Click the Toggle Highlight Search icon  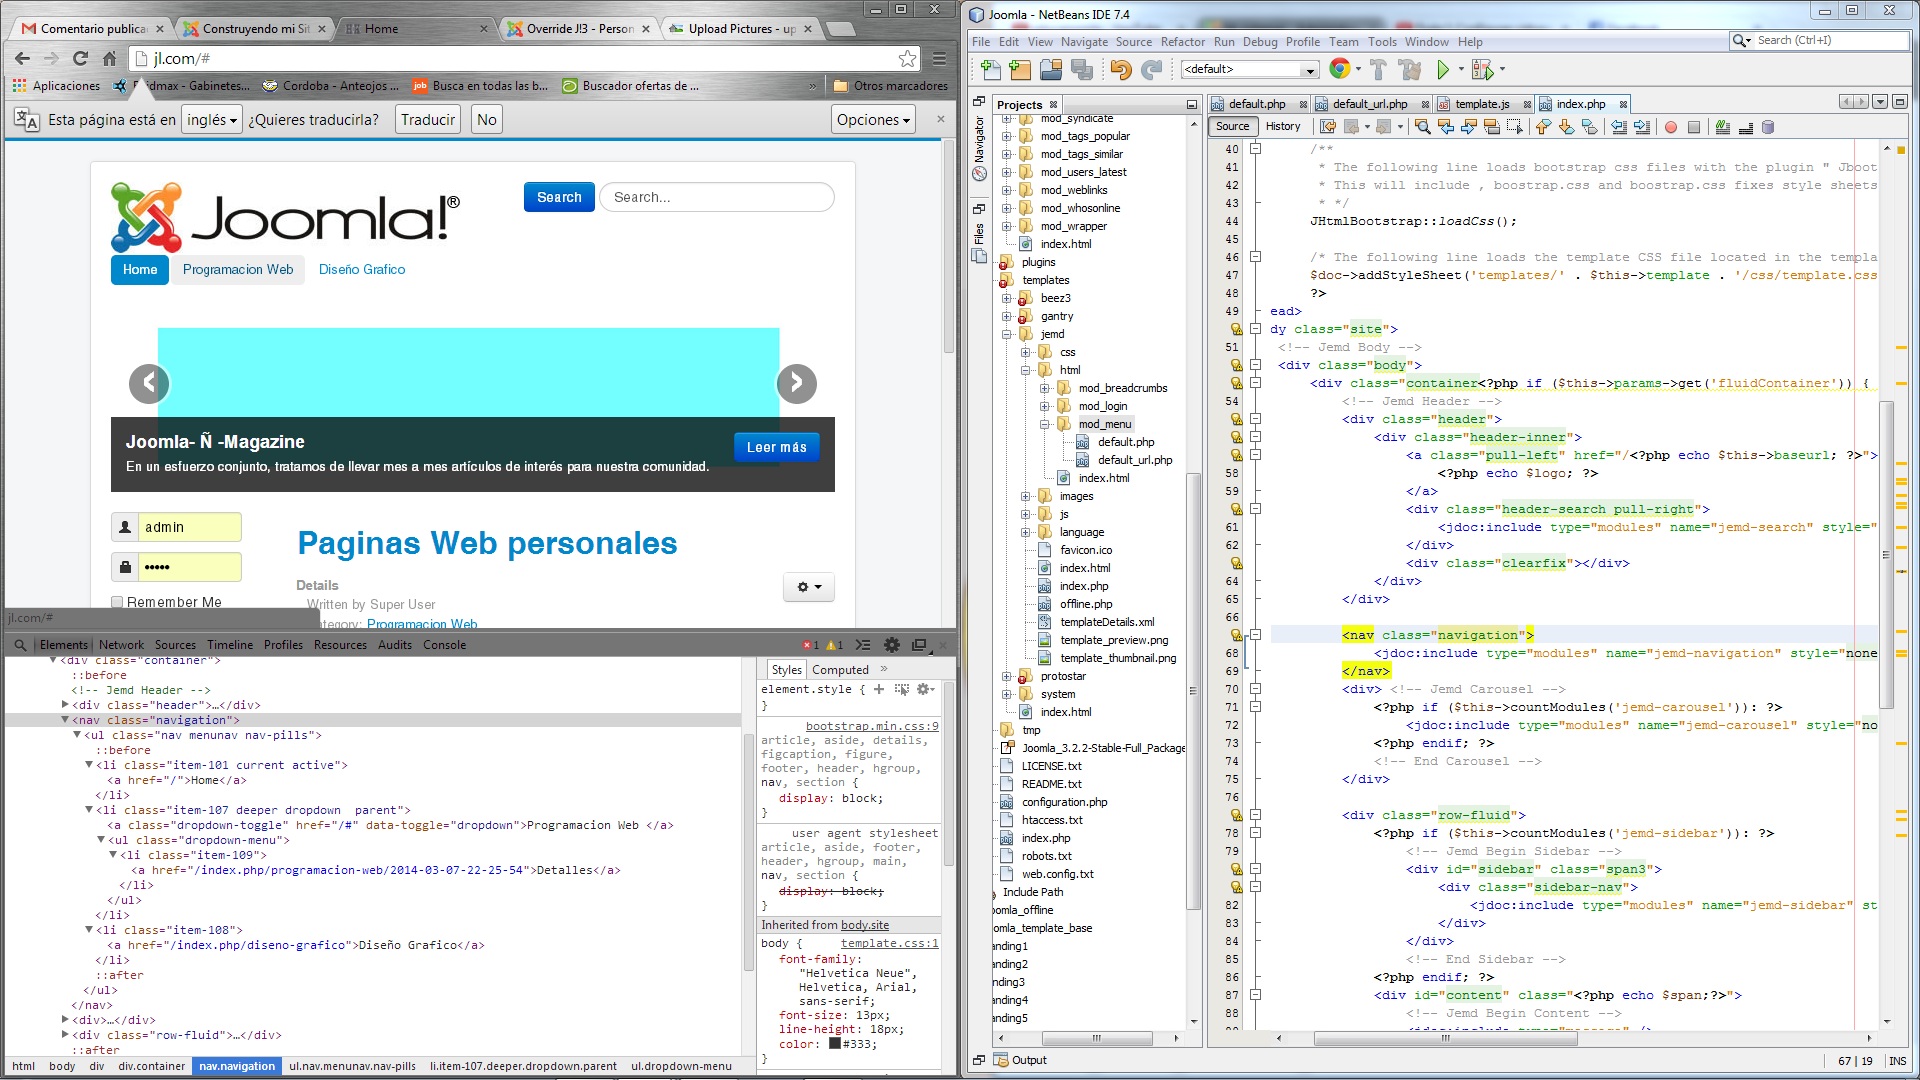pos(1492,127)
